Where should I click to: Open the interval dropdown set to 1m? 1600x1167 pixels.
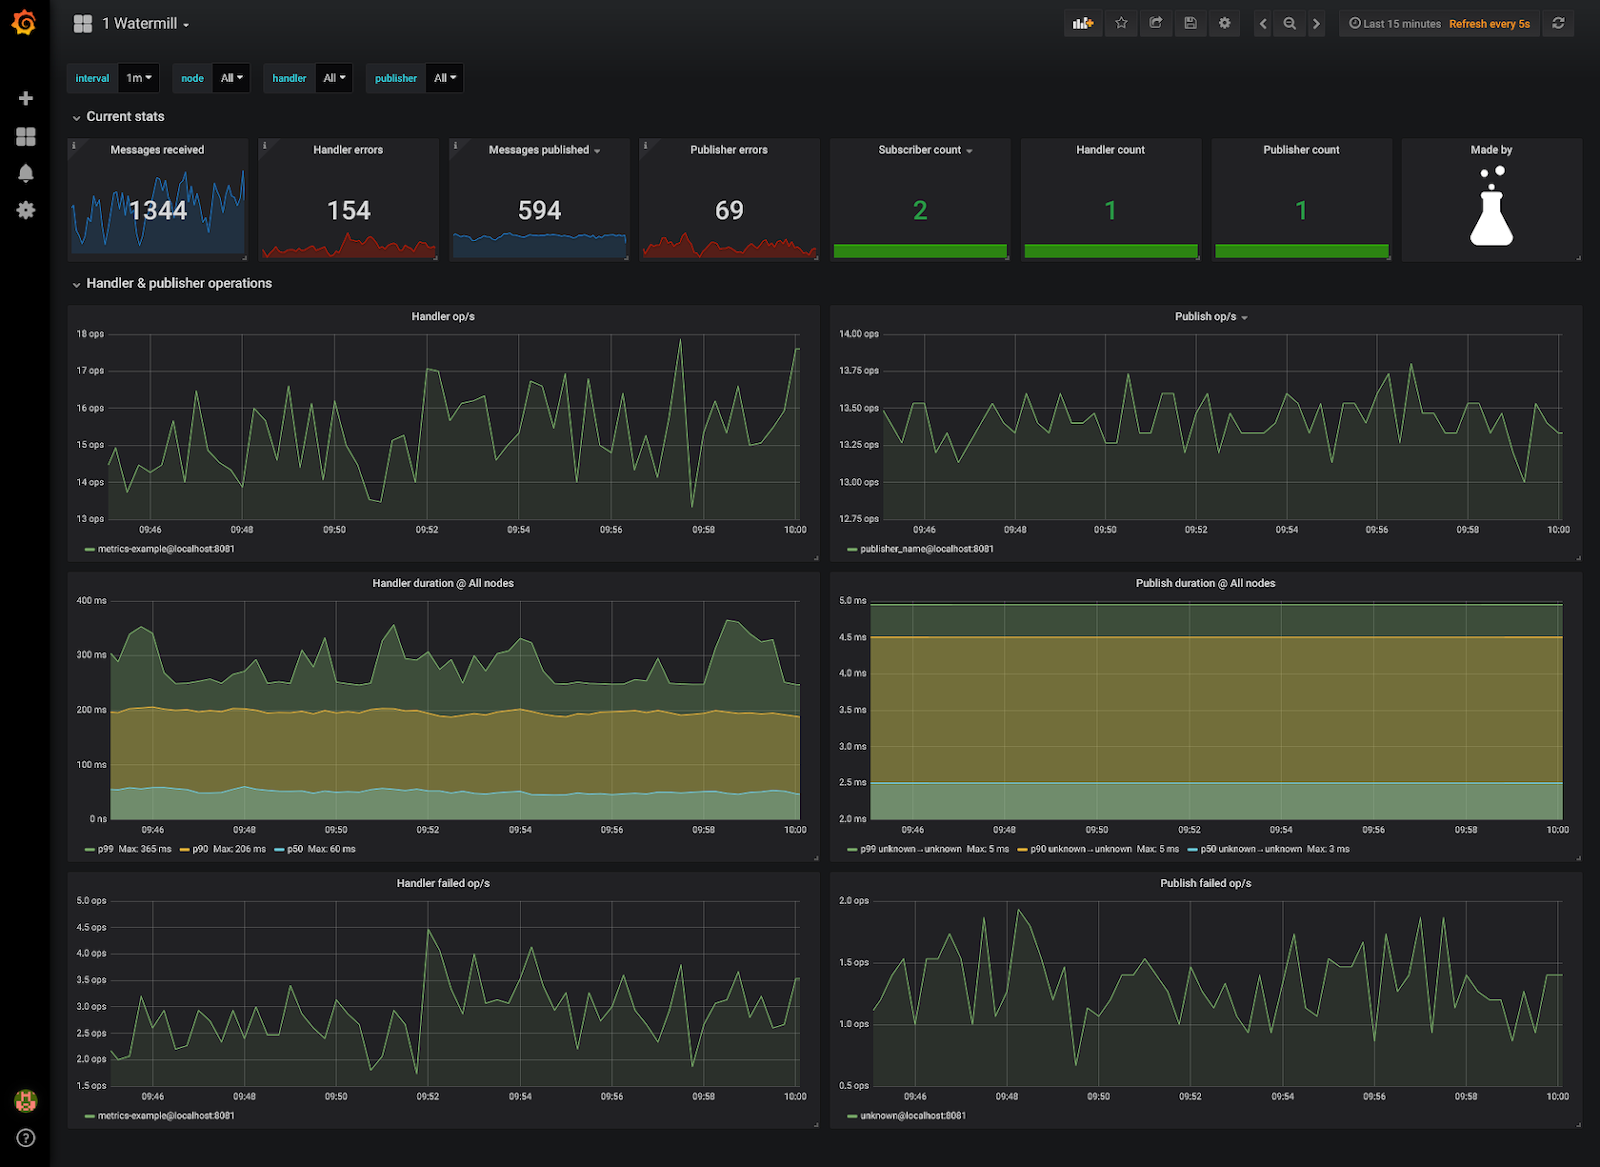pos(138,77)
